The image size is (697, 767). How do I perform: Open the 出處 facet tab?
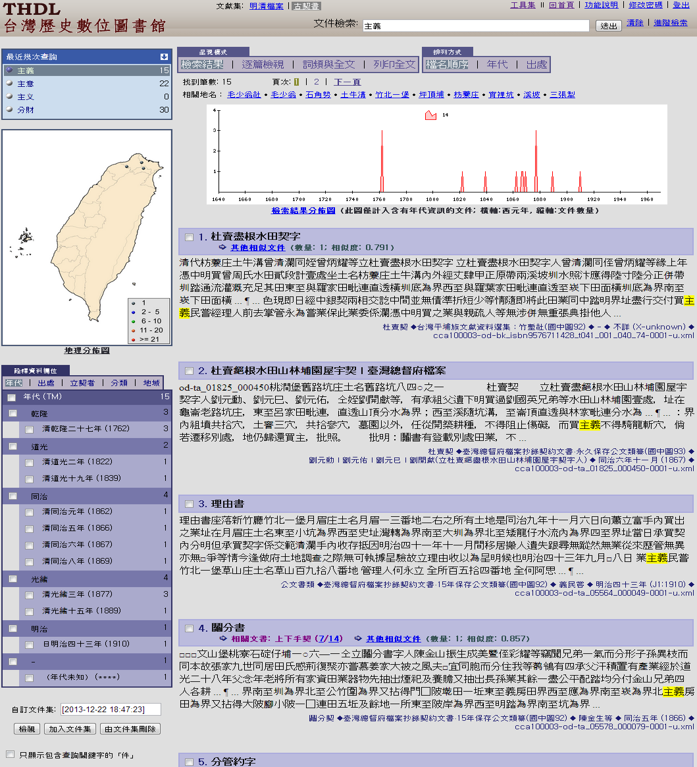(46, 383)
